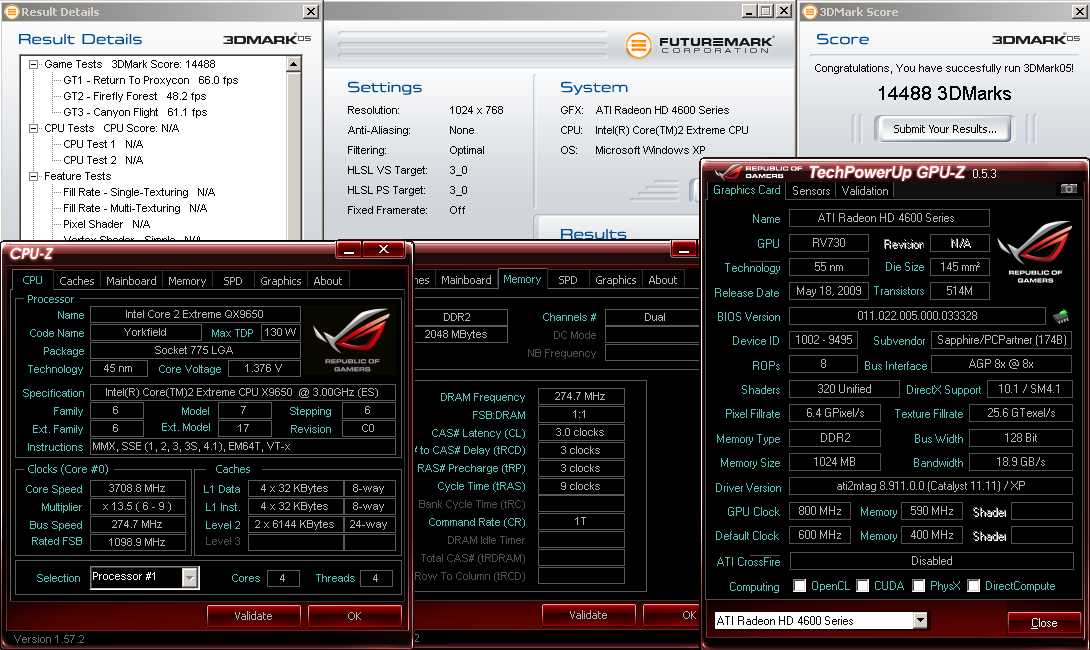Screen dimensions: 1090x650
Task: Open About tab in front CPU-Z window
Action: click(327, 281)
